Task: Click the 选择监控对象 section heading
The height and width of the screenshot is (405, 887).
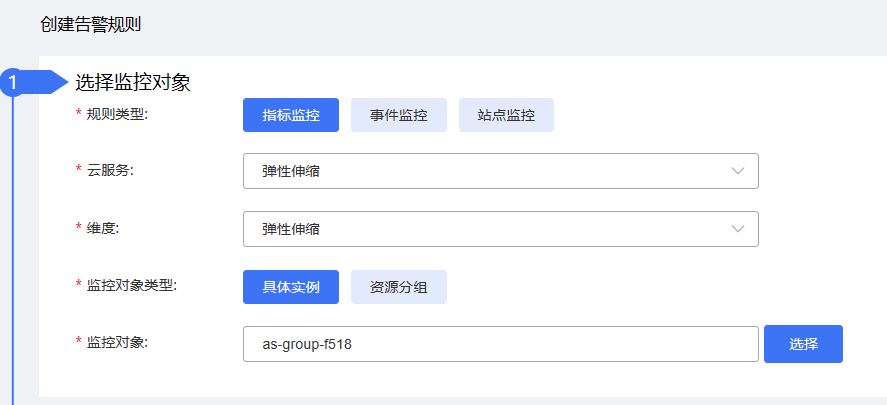Action: (133, 83)
